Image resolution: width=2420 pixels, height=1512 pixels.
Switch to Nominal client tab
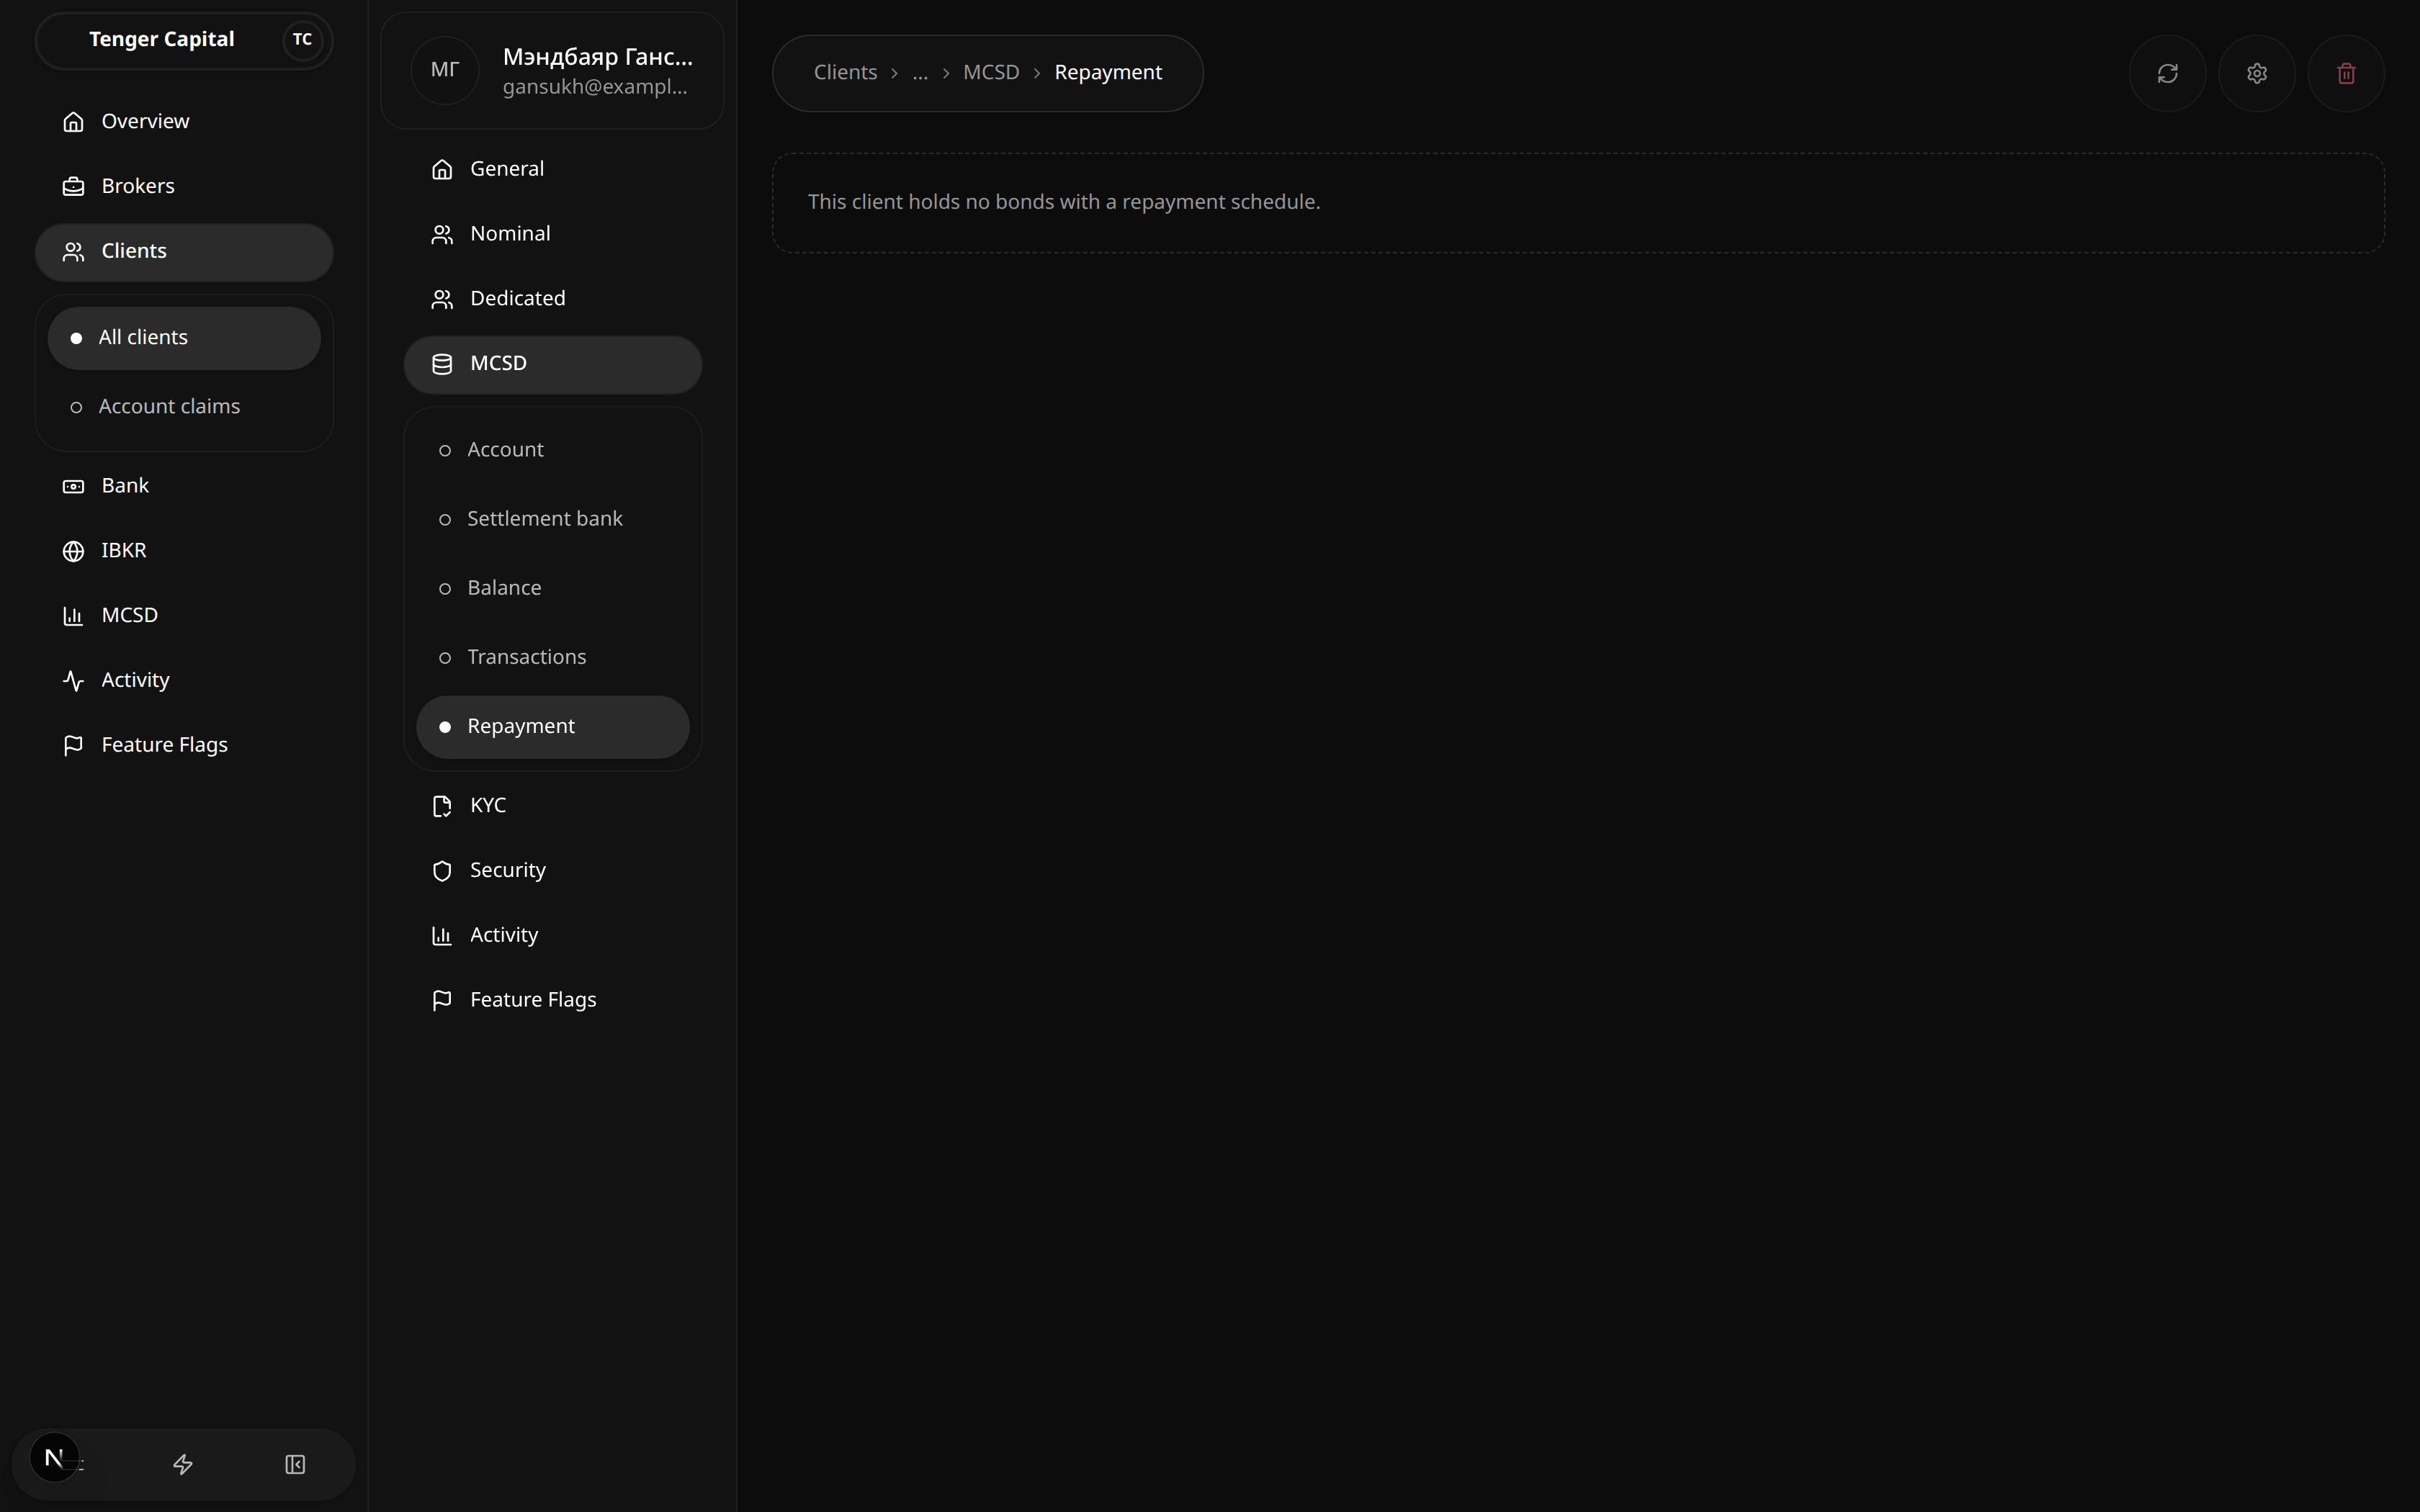click(x=553, y=234)
